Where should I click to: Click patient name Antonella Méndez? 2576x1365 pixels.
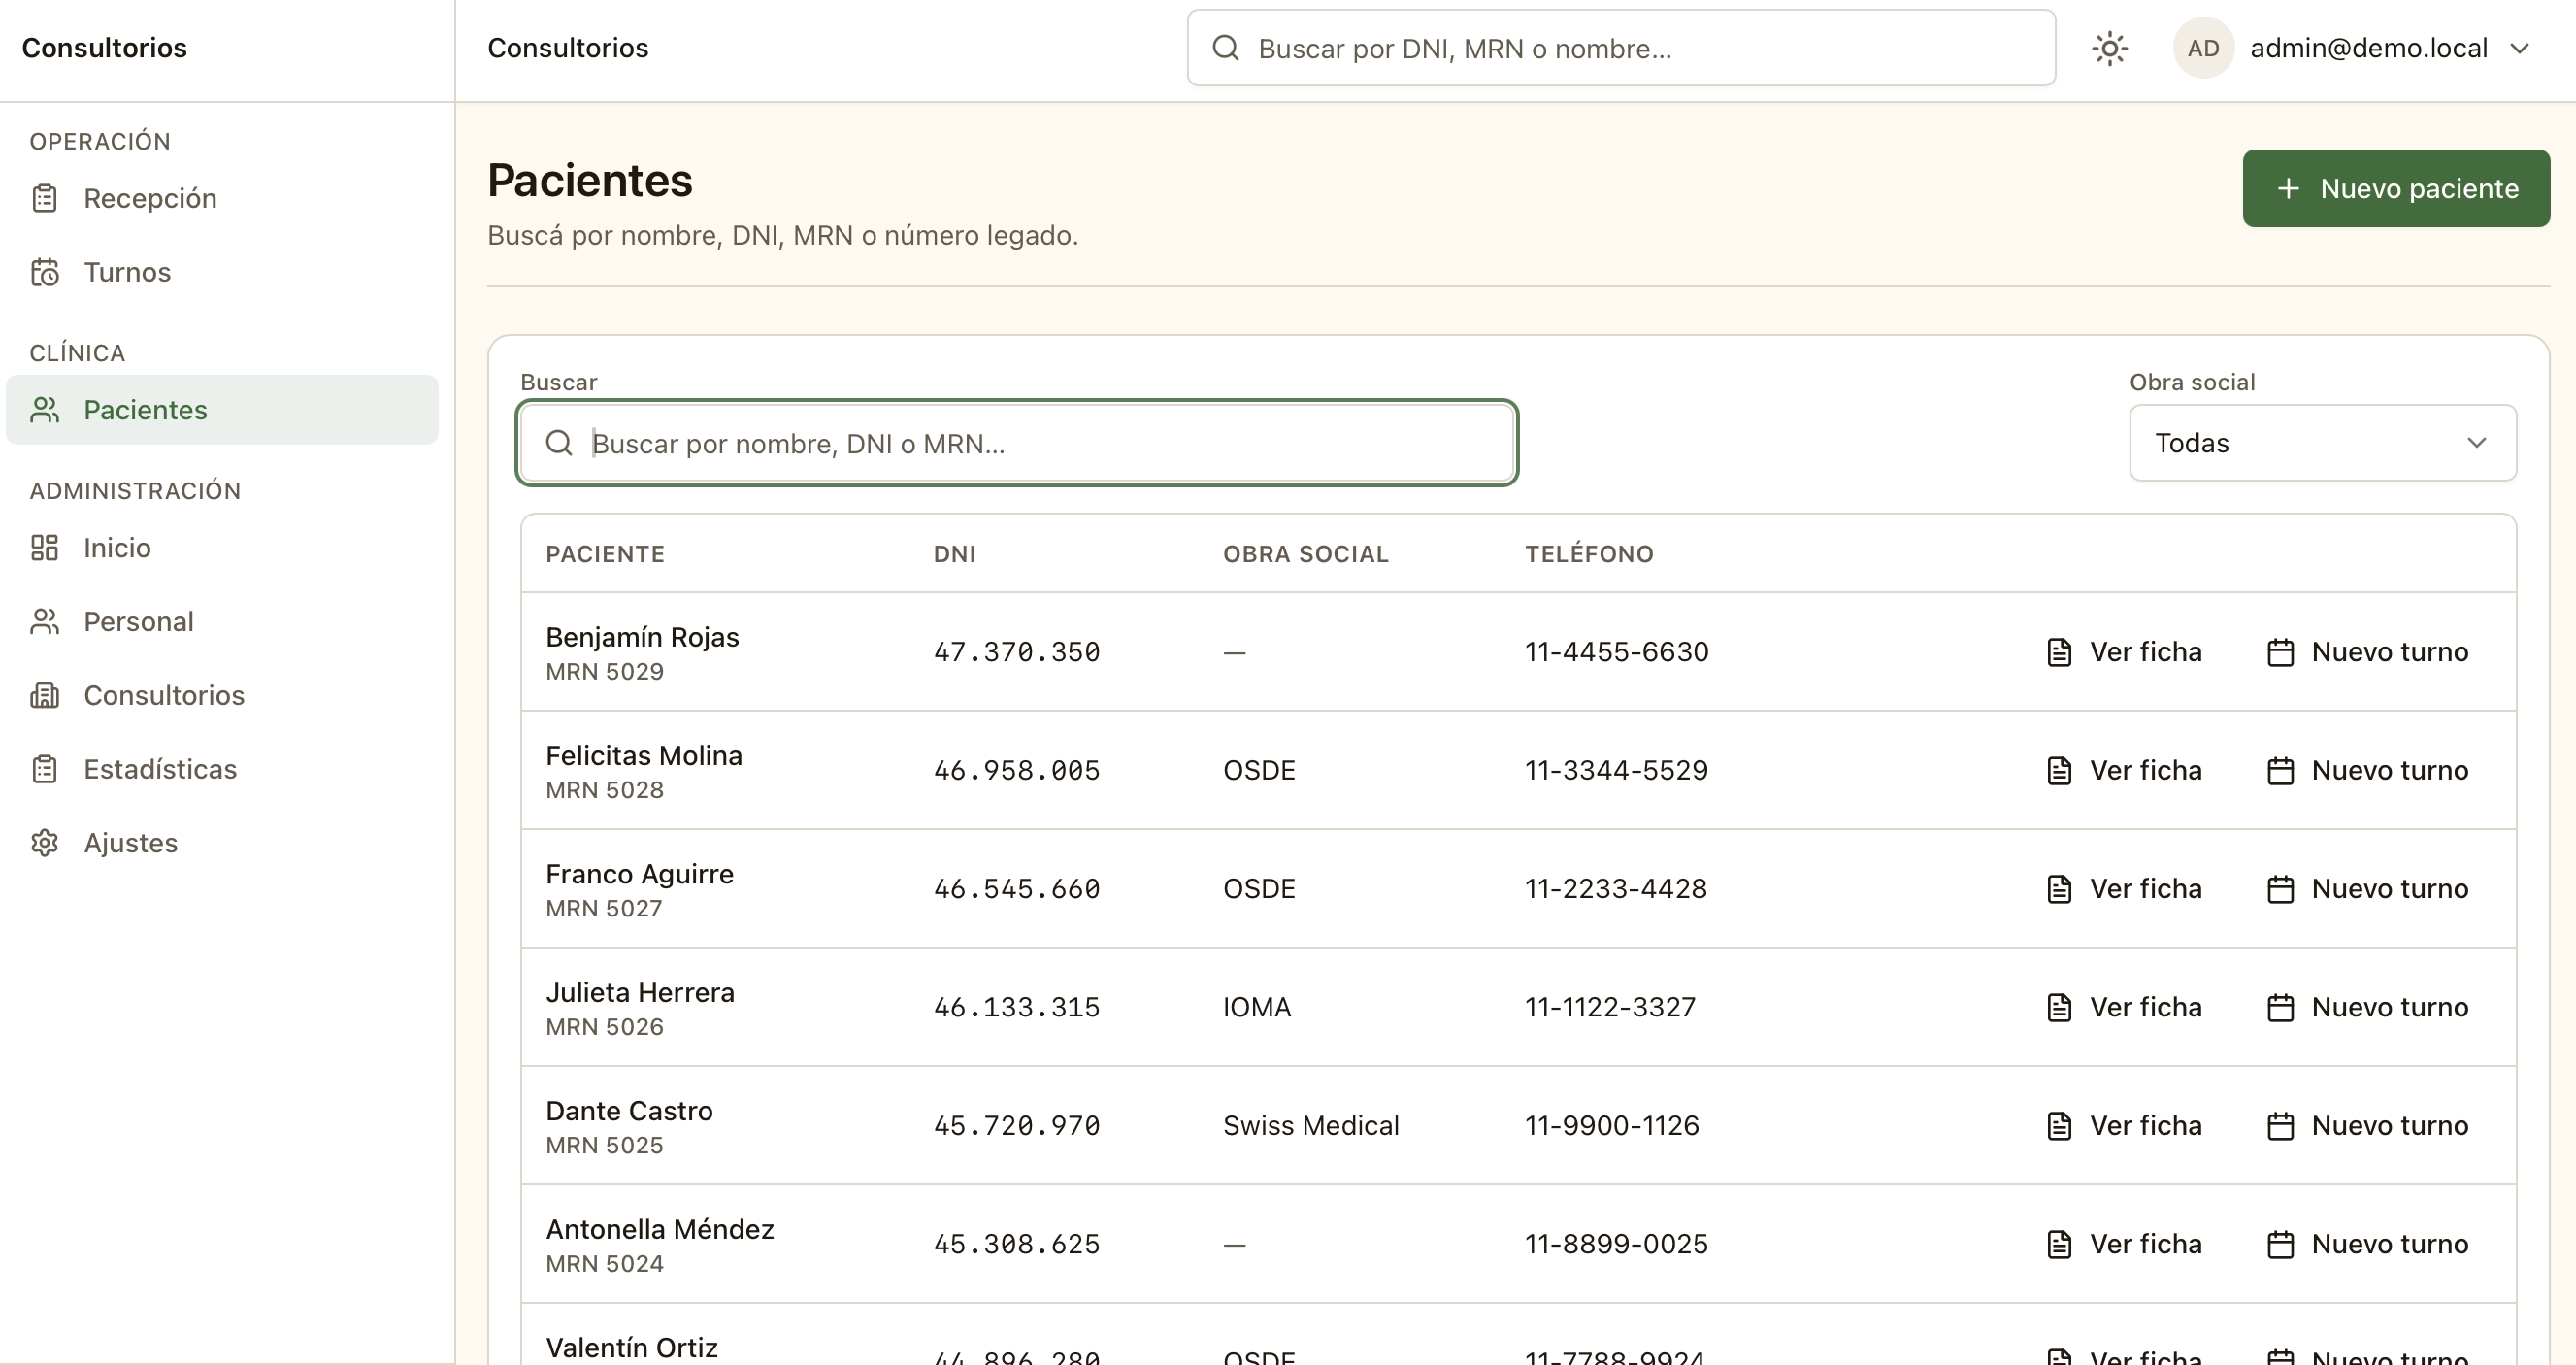(660, 1229)
